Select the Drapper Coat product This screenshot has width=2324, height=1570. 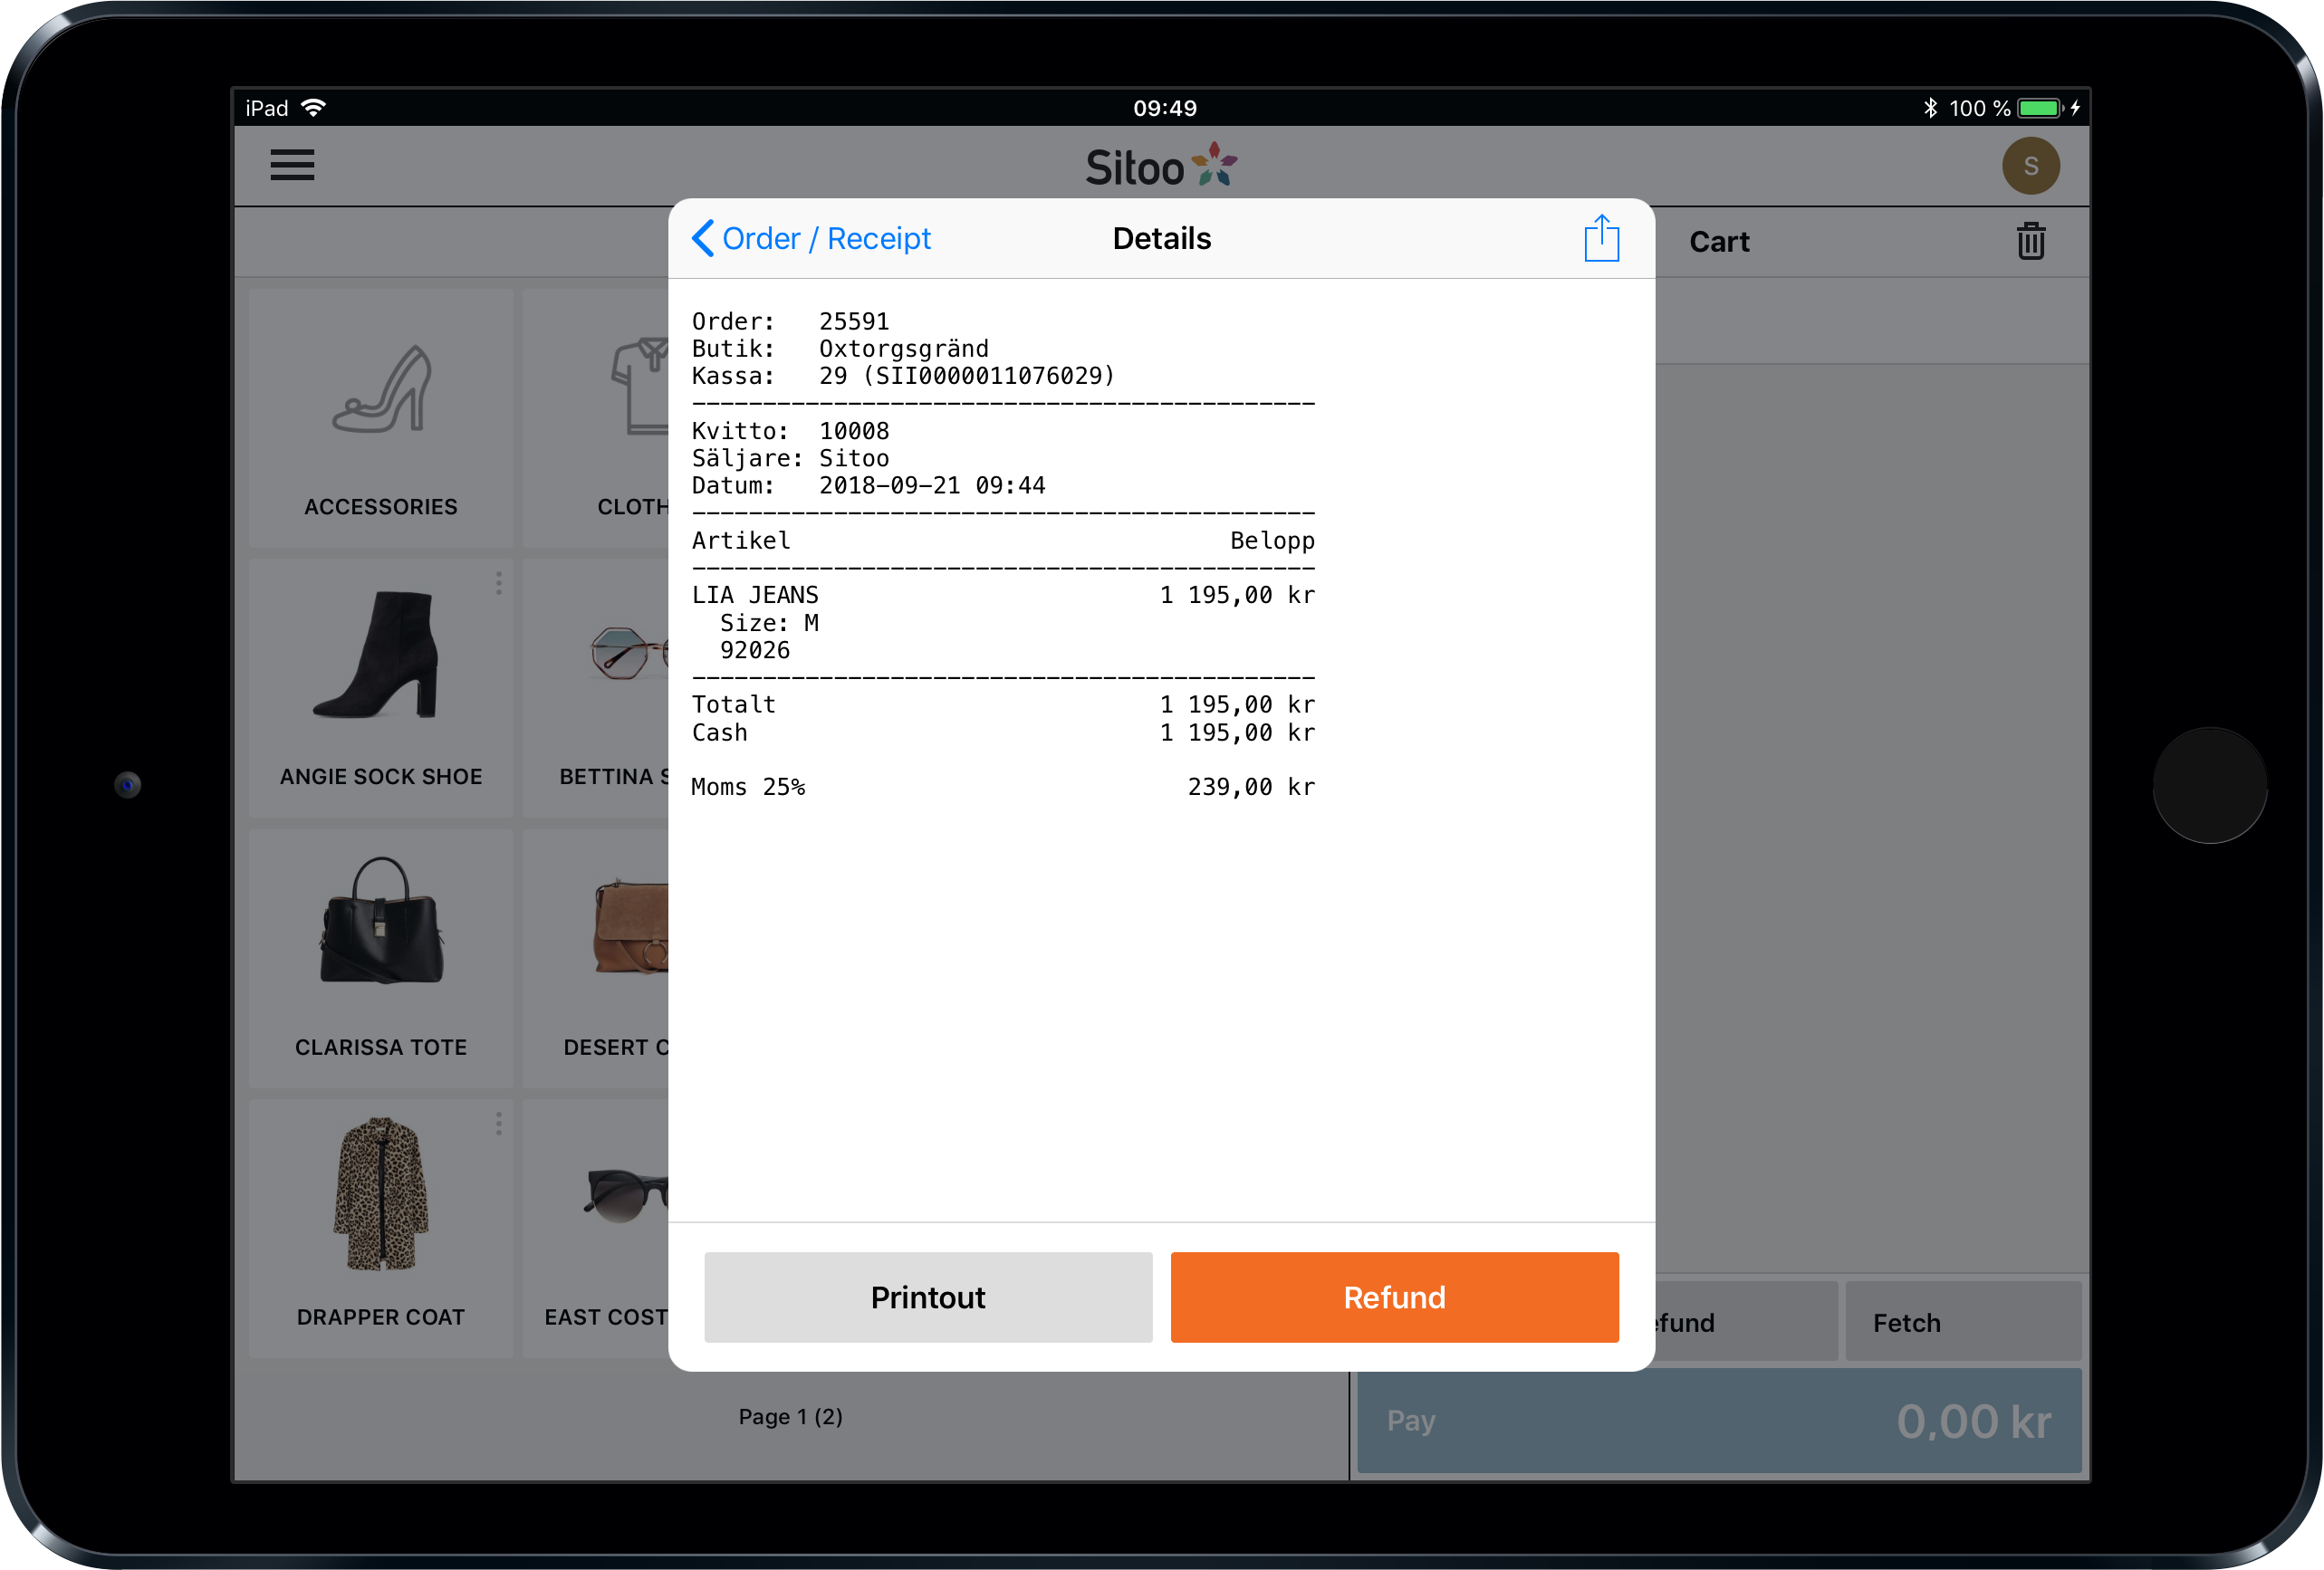[x=381, y=1228]
